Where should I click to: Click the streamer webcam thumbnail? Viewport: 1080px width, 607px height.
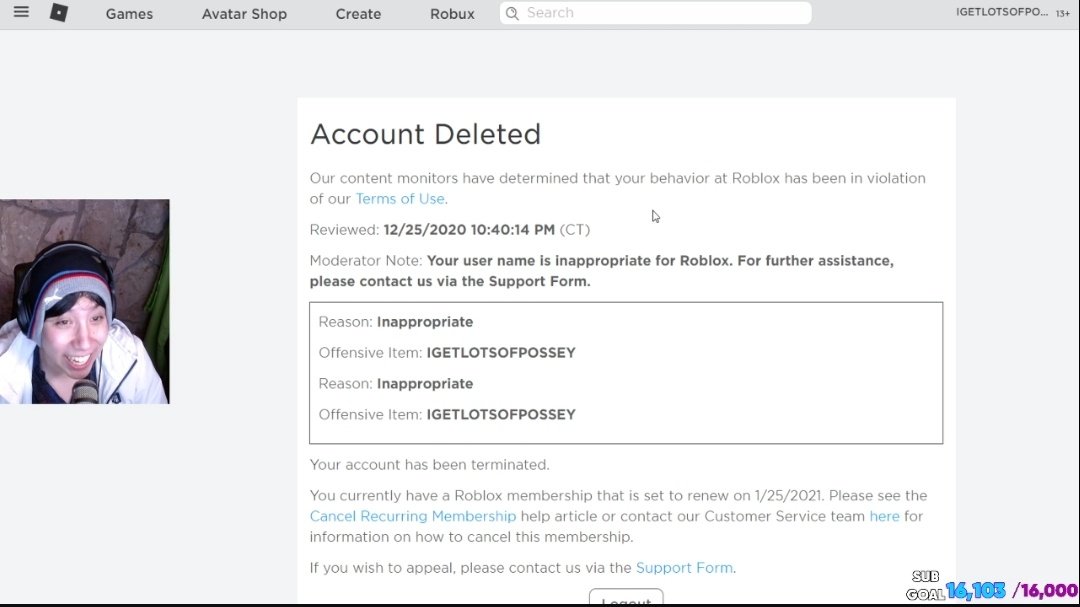[x=85, y=302]
